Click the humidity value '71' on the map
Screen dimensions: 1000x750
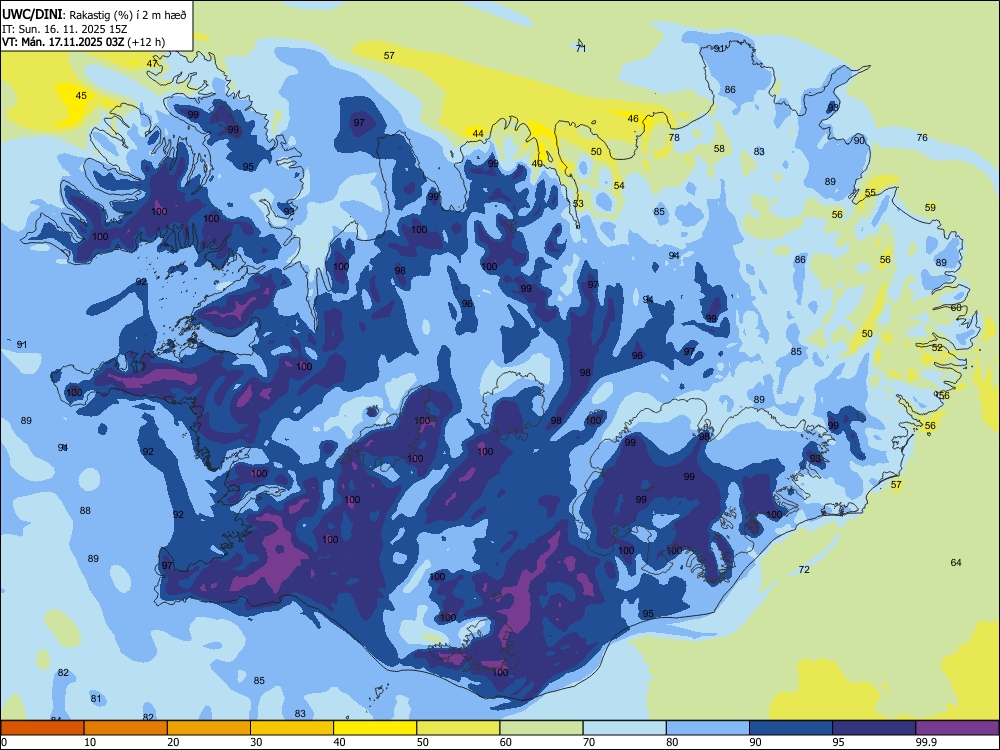(580, 48)
